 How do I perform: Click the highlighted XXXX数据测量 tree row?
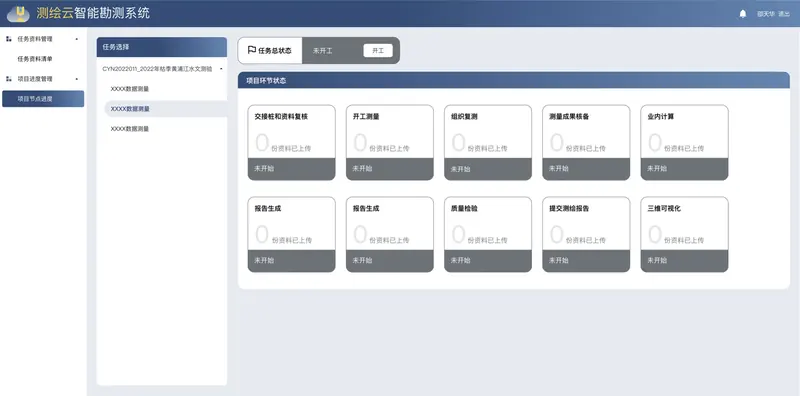click(x=165, y=109)
